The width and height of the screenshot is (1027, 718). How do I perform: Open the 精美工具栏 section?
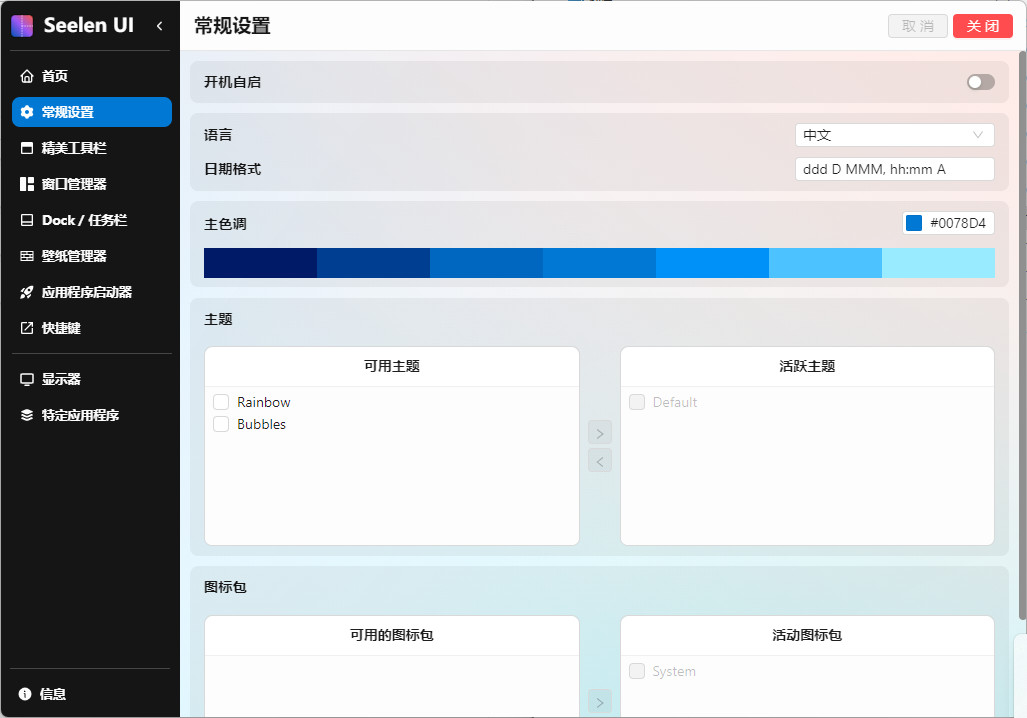pyautogui.click(x=92, y=148)
